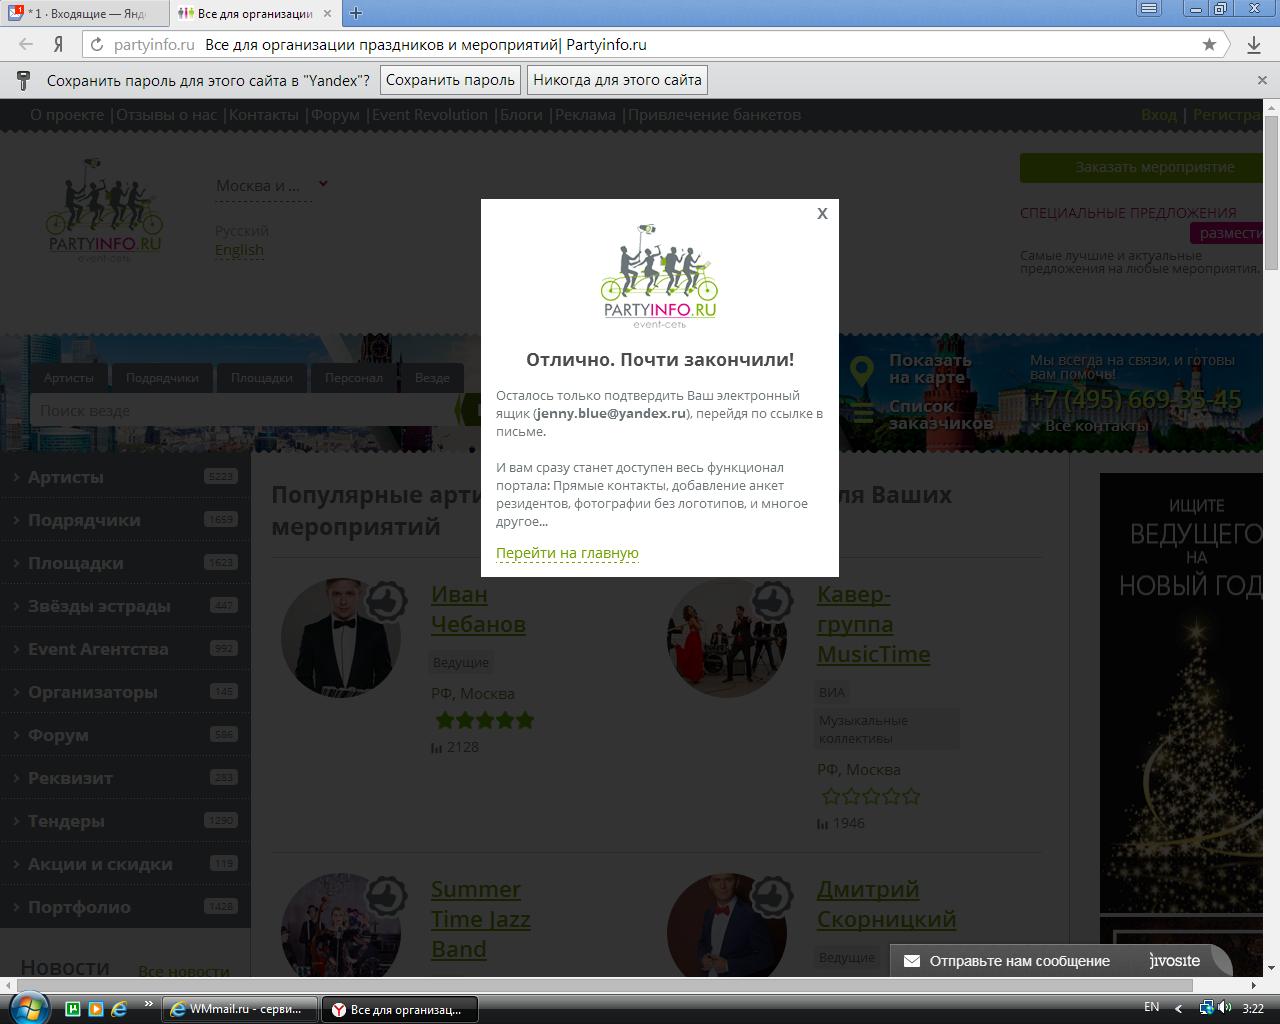Click the 'Вход' login link
This screenshot has width=1280, height=1024.
pos(1159,114)
